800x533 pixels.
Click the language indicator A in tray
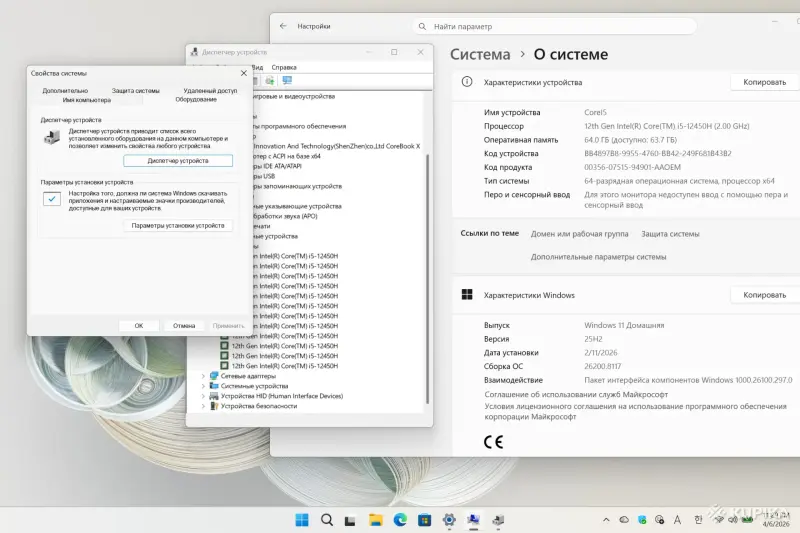677,520
